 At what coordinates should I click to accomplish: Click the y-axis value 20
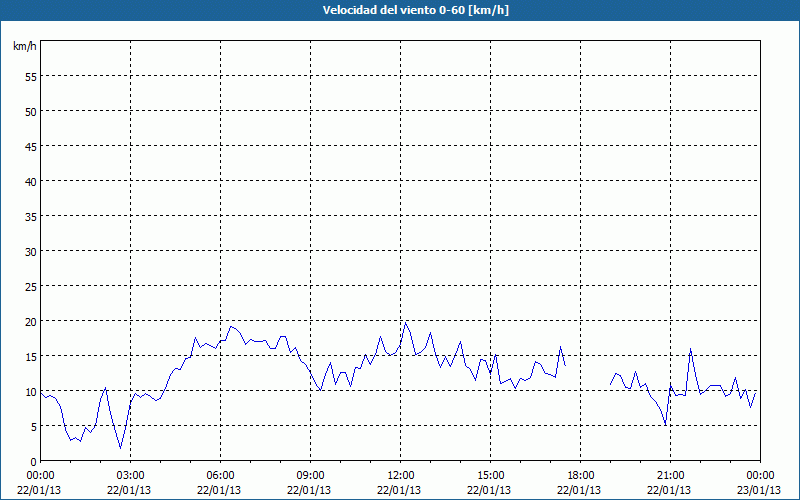coord(31,321)
